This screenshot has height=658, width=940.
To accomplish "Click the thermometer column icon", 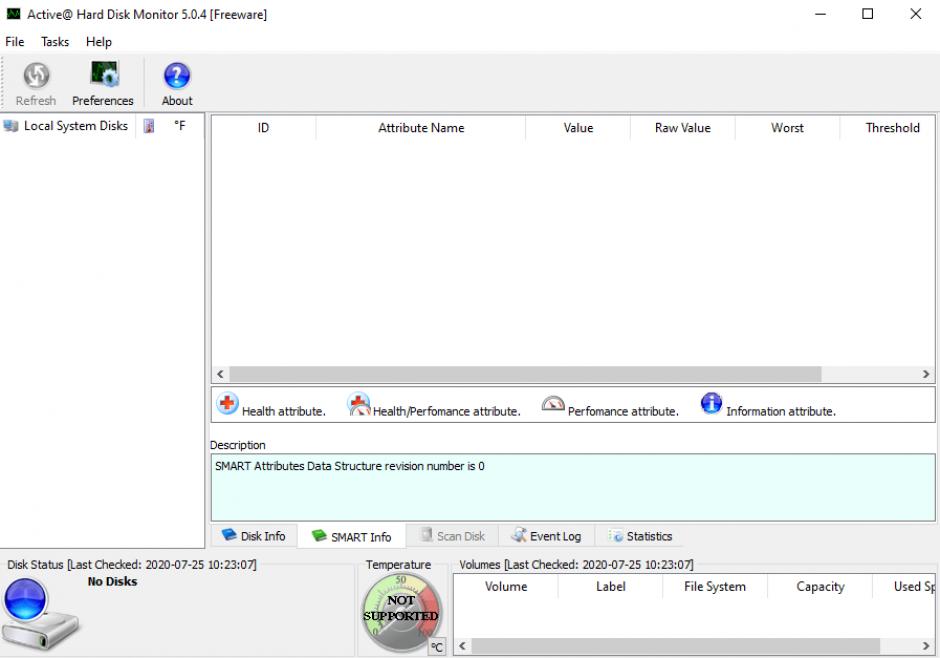I will [x=149, y=126].
